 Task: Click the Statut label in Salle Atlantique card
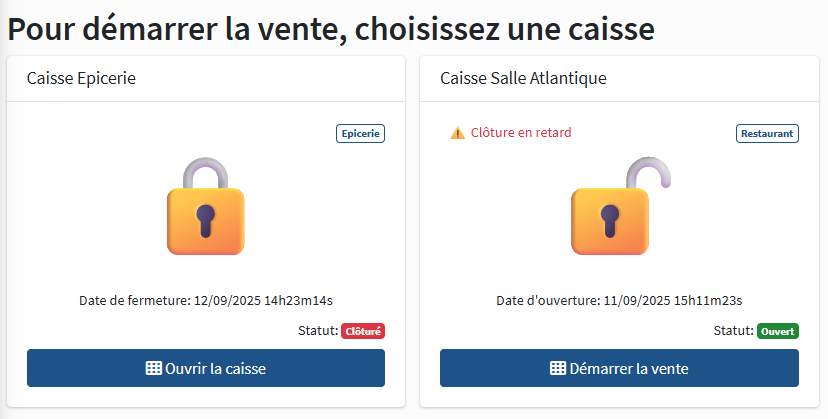pyautogui.click(x=733, y=331)
